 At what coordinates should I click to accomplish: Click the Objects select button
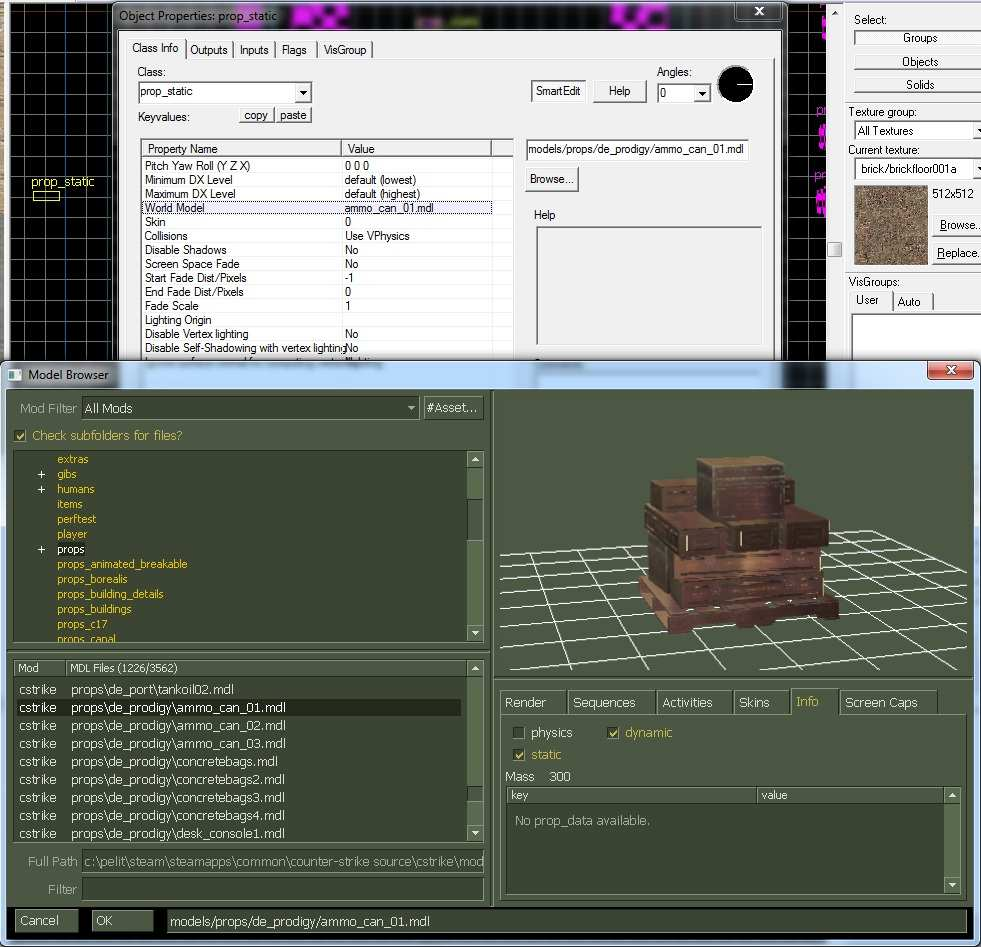point(918,62)
